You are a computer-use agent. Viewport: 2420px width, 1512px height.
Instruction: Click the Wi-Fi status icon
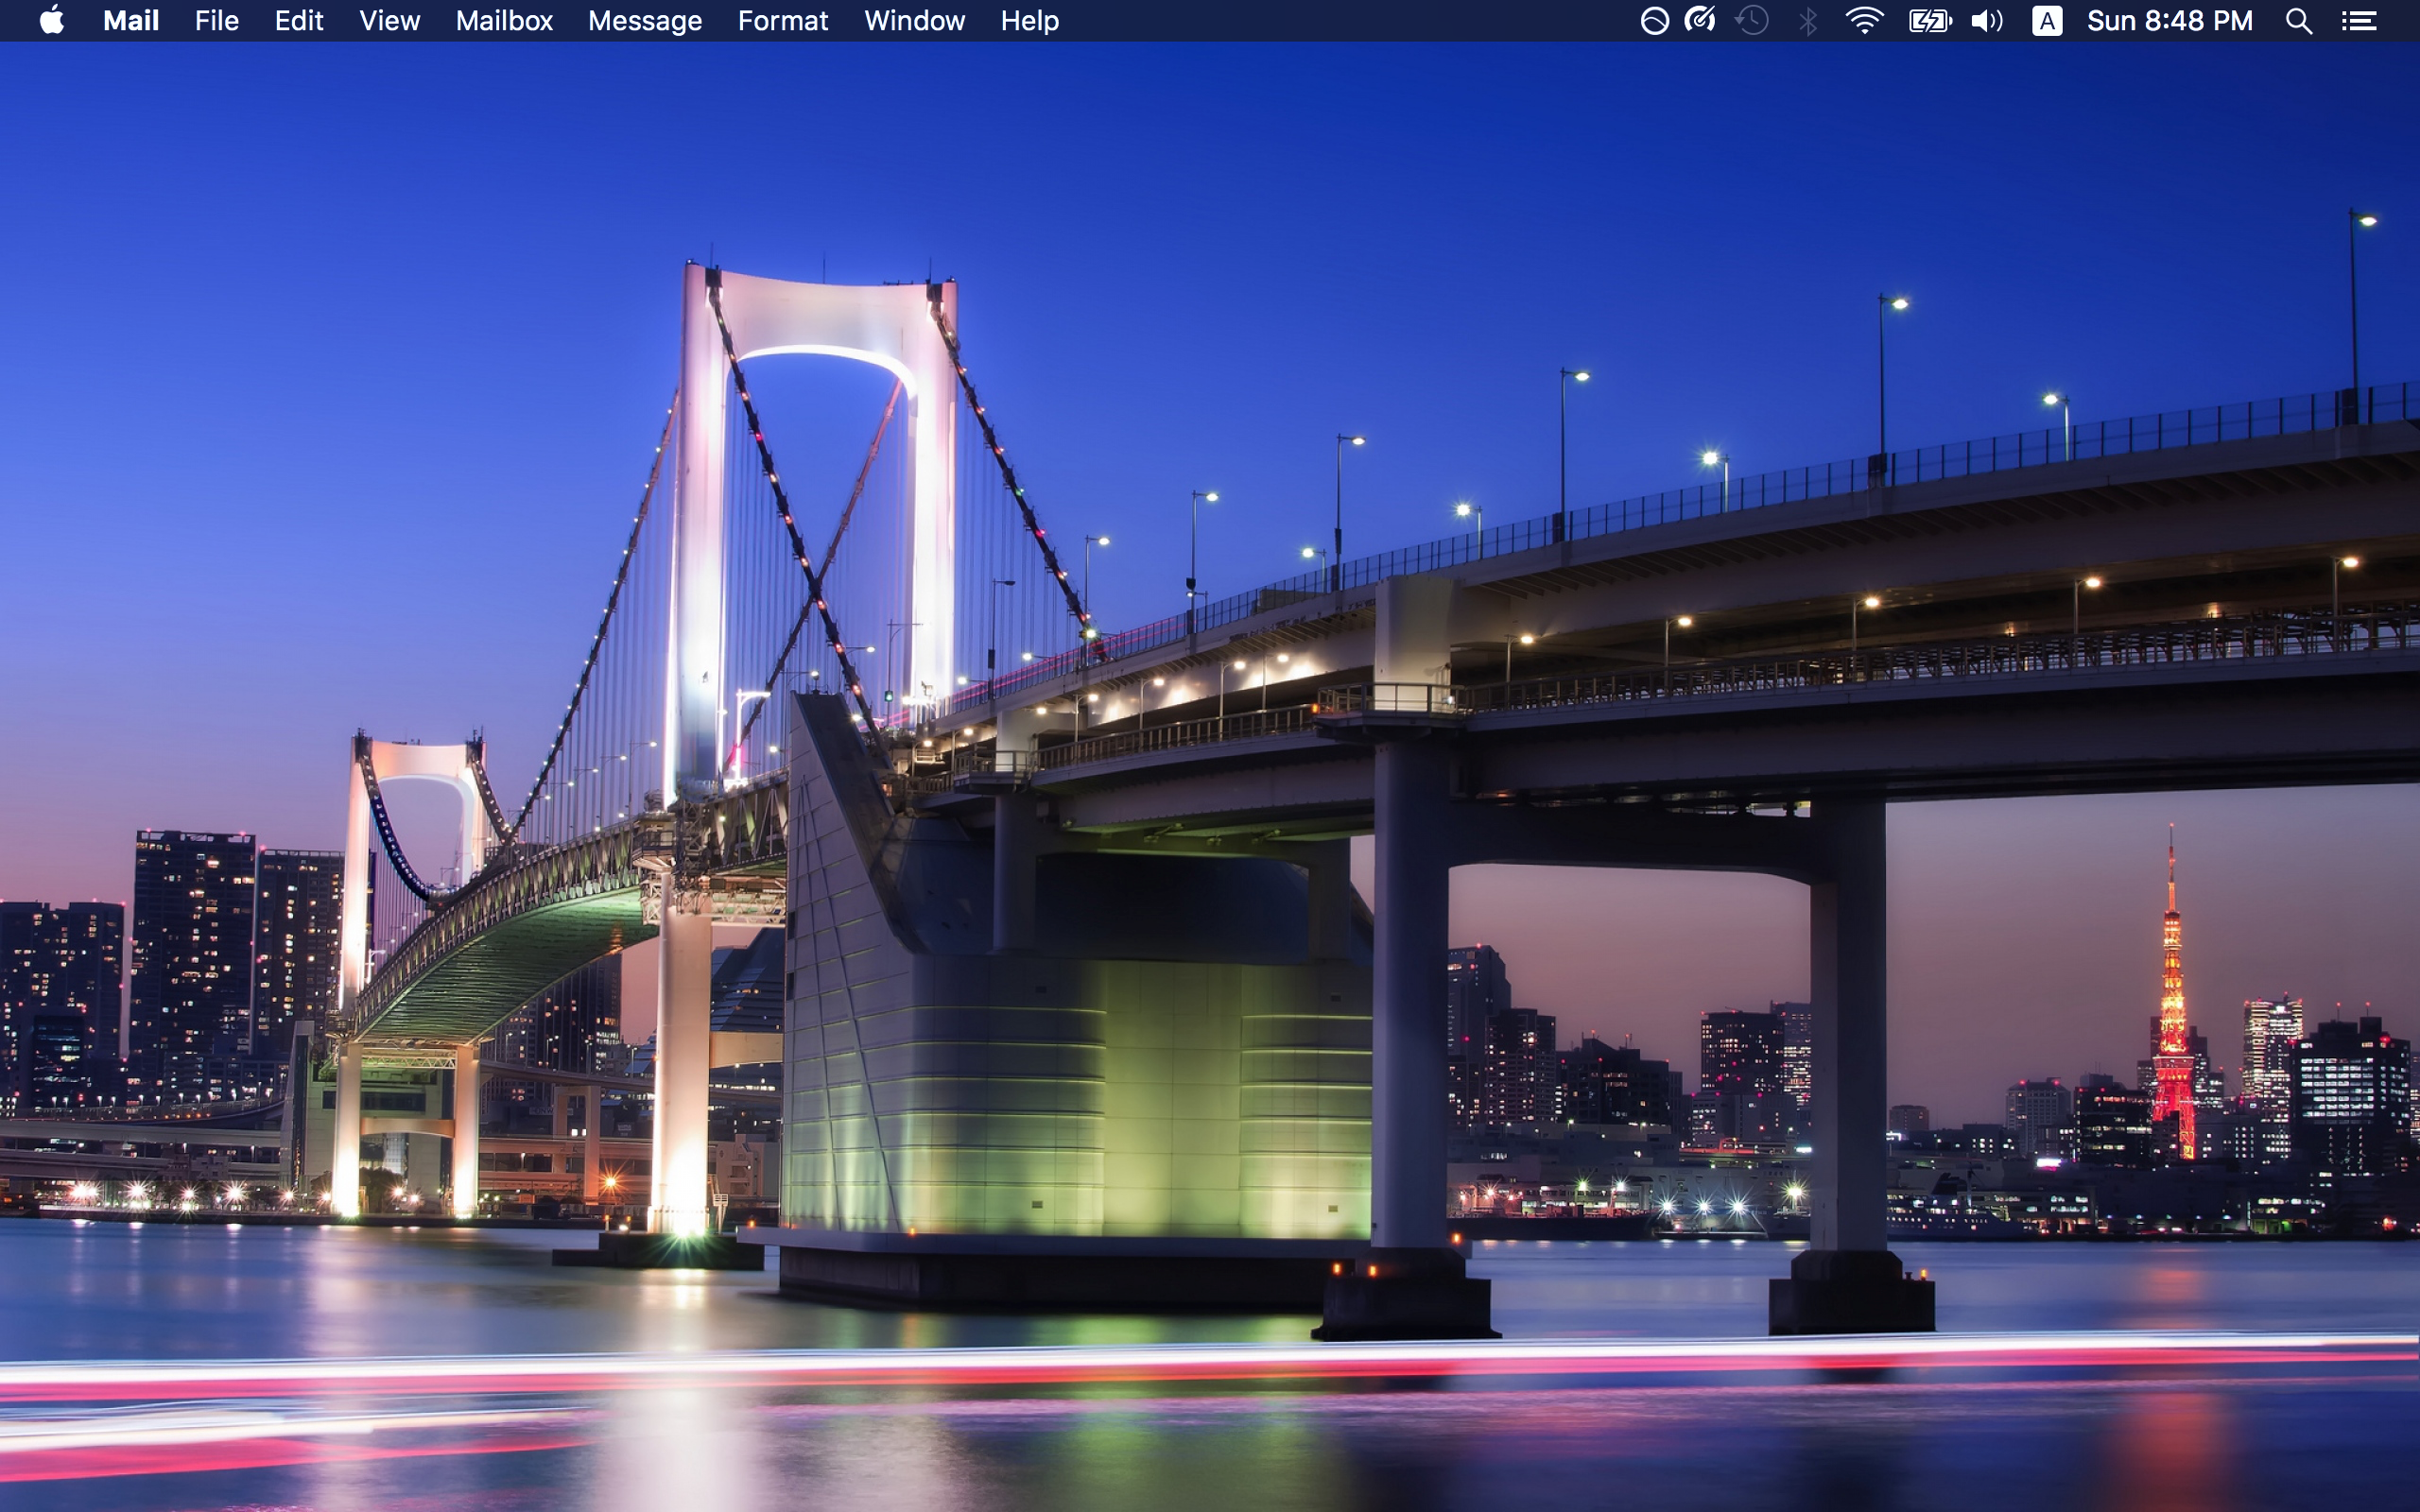(1864, 20)
